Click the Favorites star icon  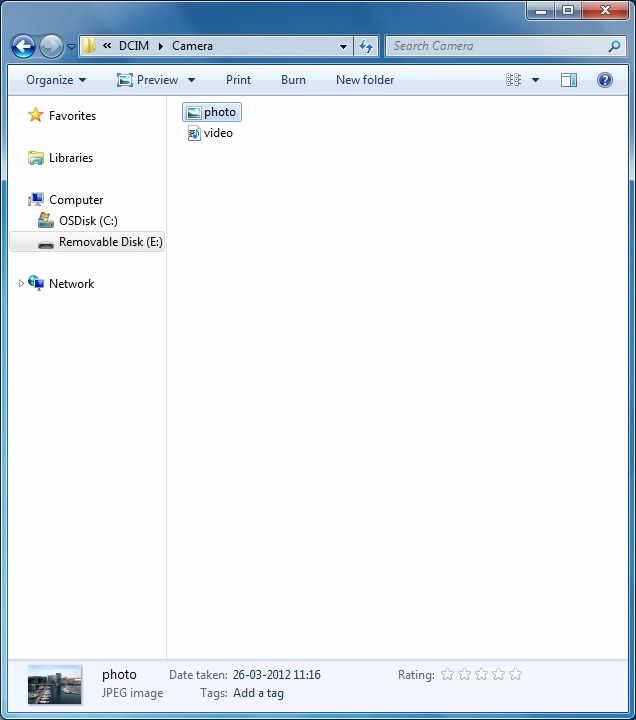[x=36, y=116]
